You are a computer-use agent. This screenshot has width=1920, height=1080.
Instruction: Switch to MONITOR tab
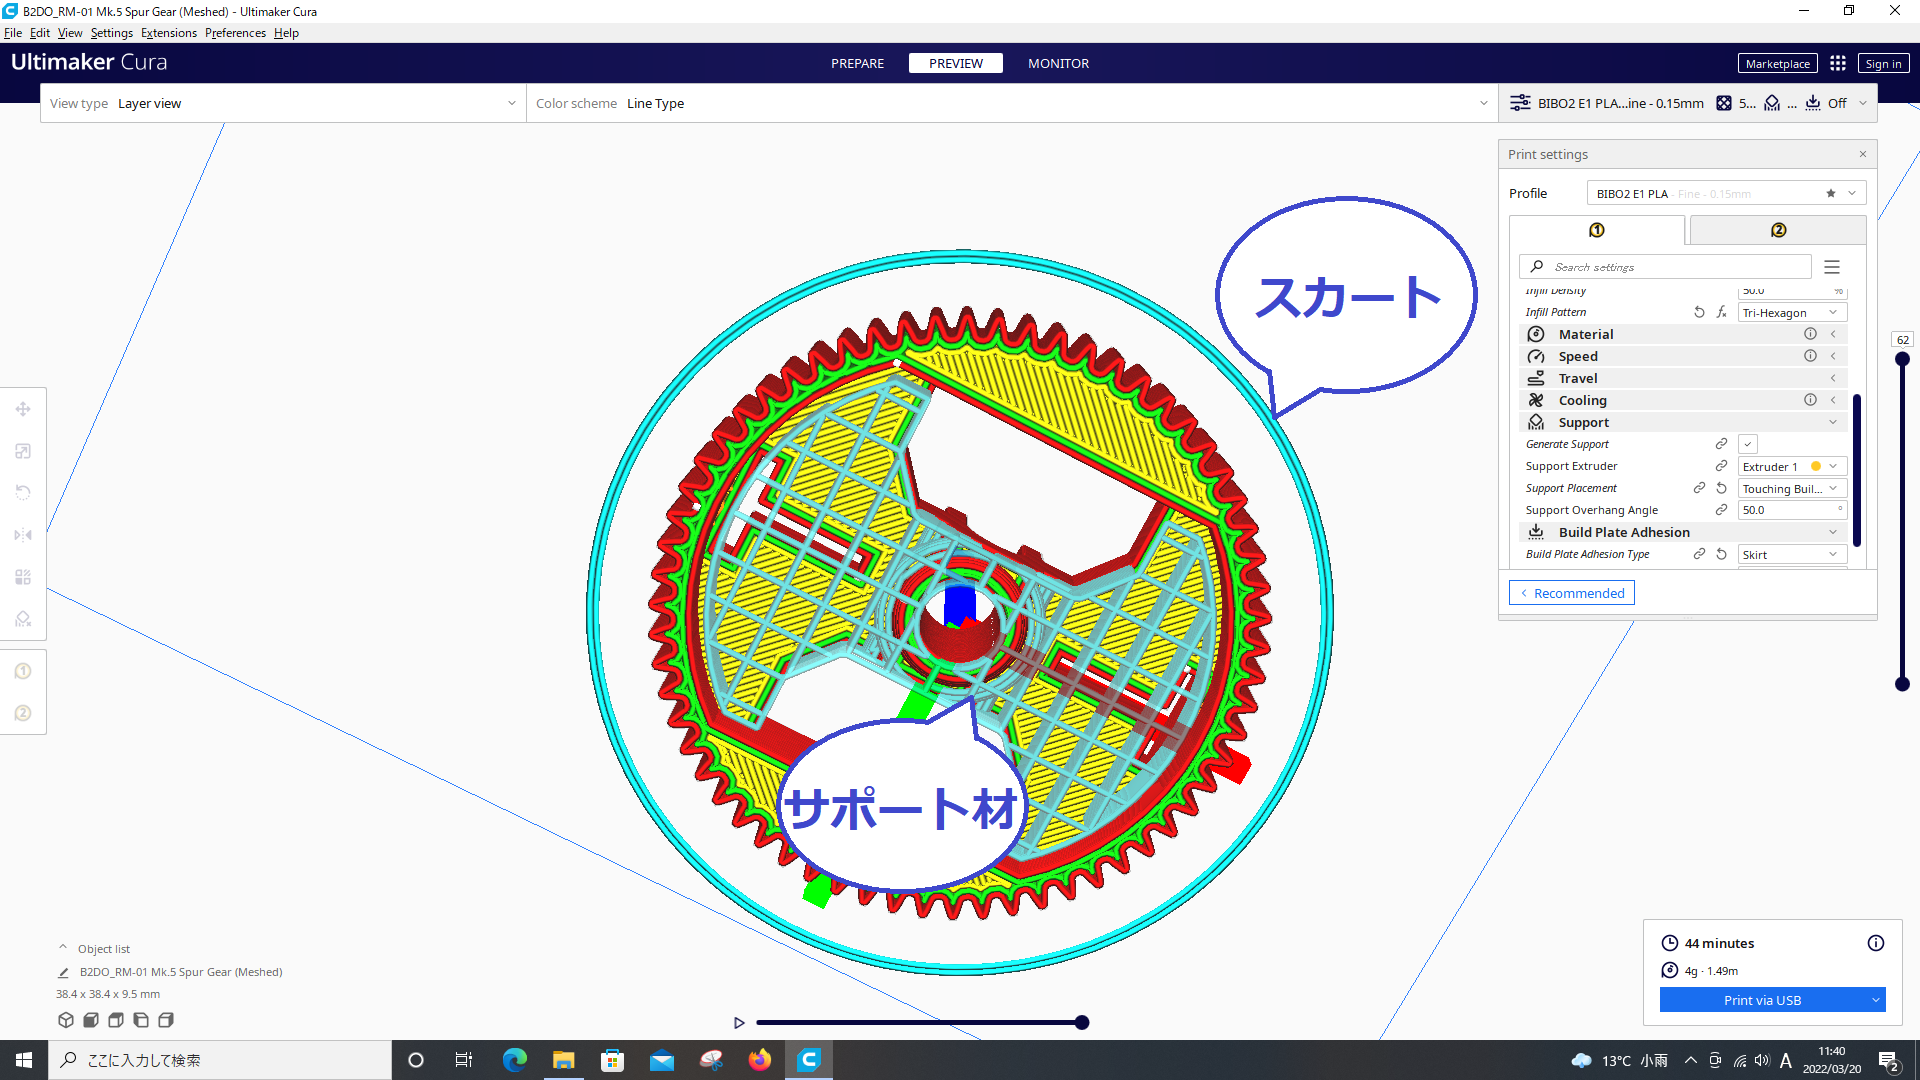(1059, 62)
